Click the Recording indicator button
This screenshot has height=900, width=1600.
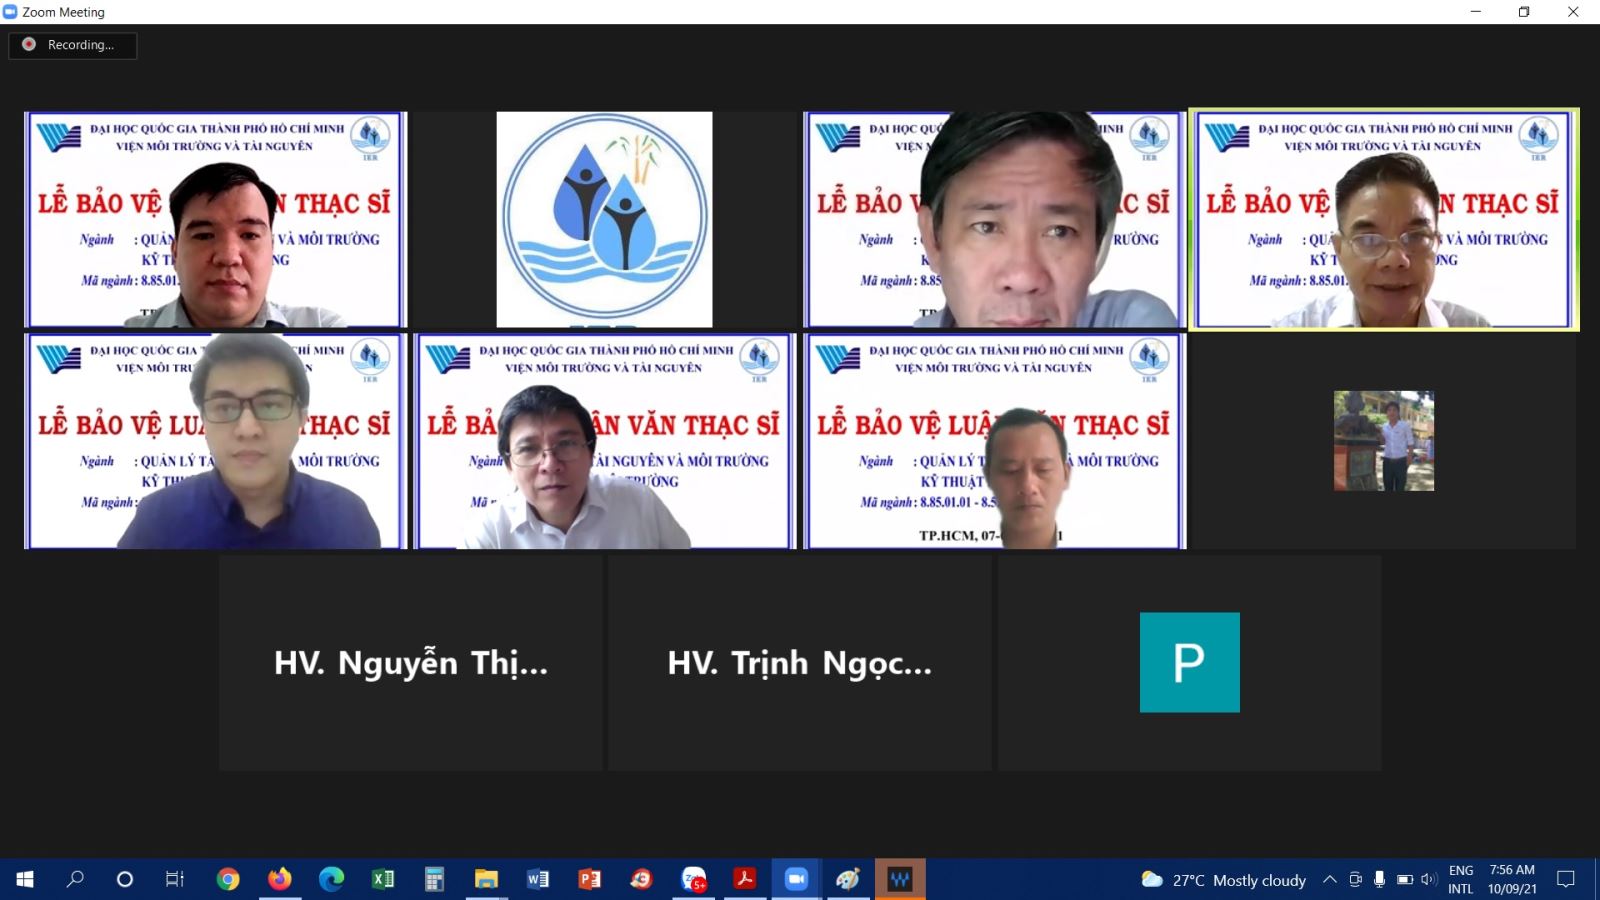(x=72, y=45)
